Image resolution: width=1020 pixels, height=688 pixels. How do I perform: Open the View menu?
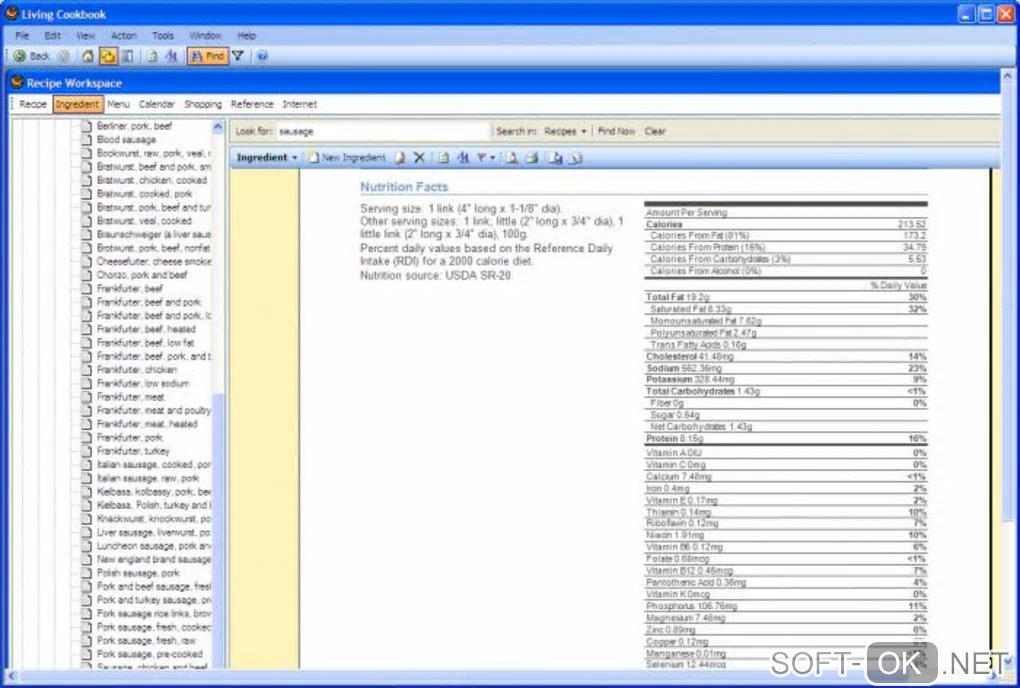pyautogui.click(x=85, y=36)
